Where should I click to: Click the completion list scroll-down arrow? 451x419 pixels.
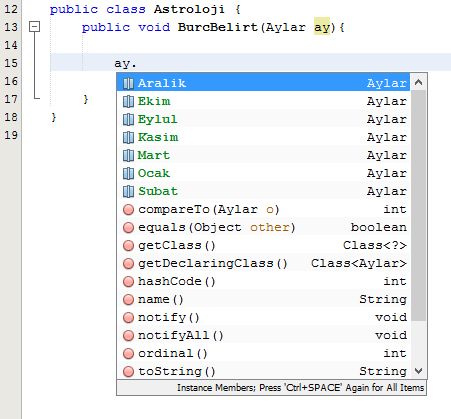click(x=419, y=371)
